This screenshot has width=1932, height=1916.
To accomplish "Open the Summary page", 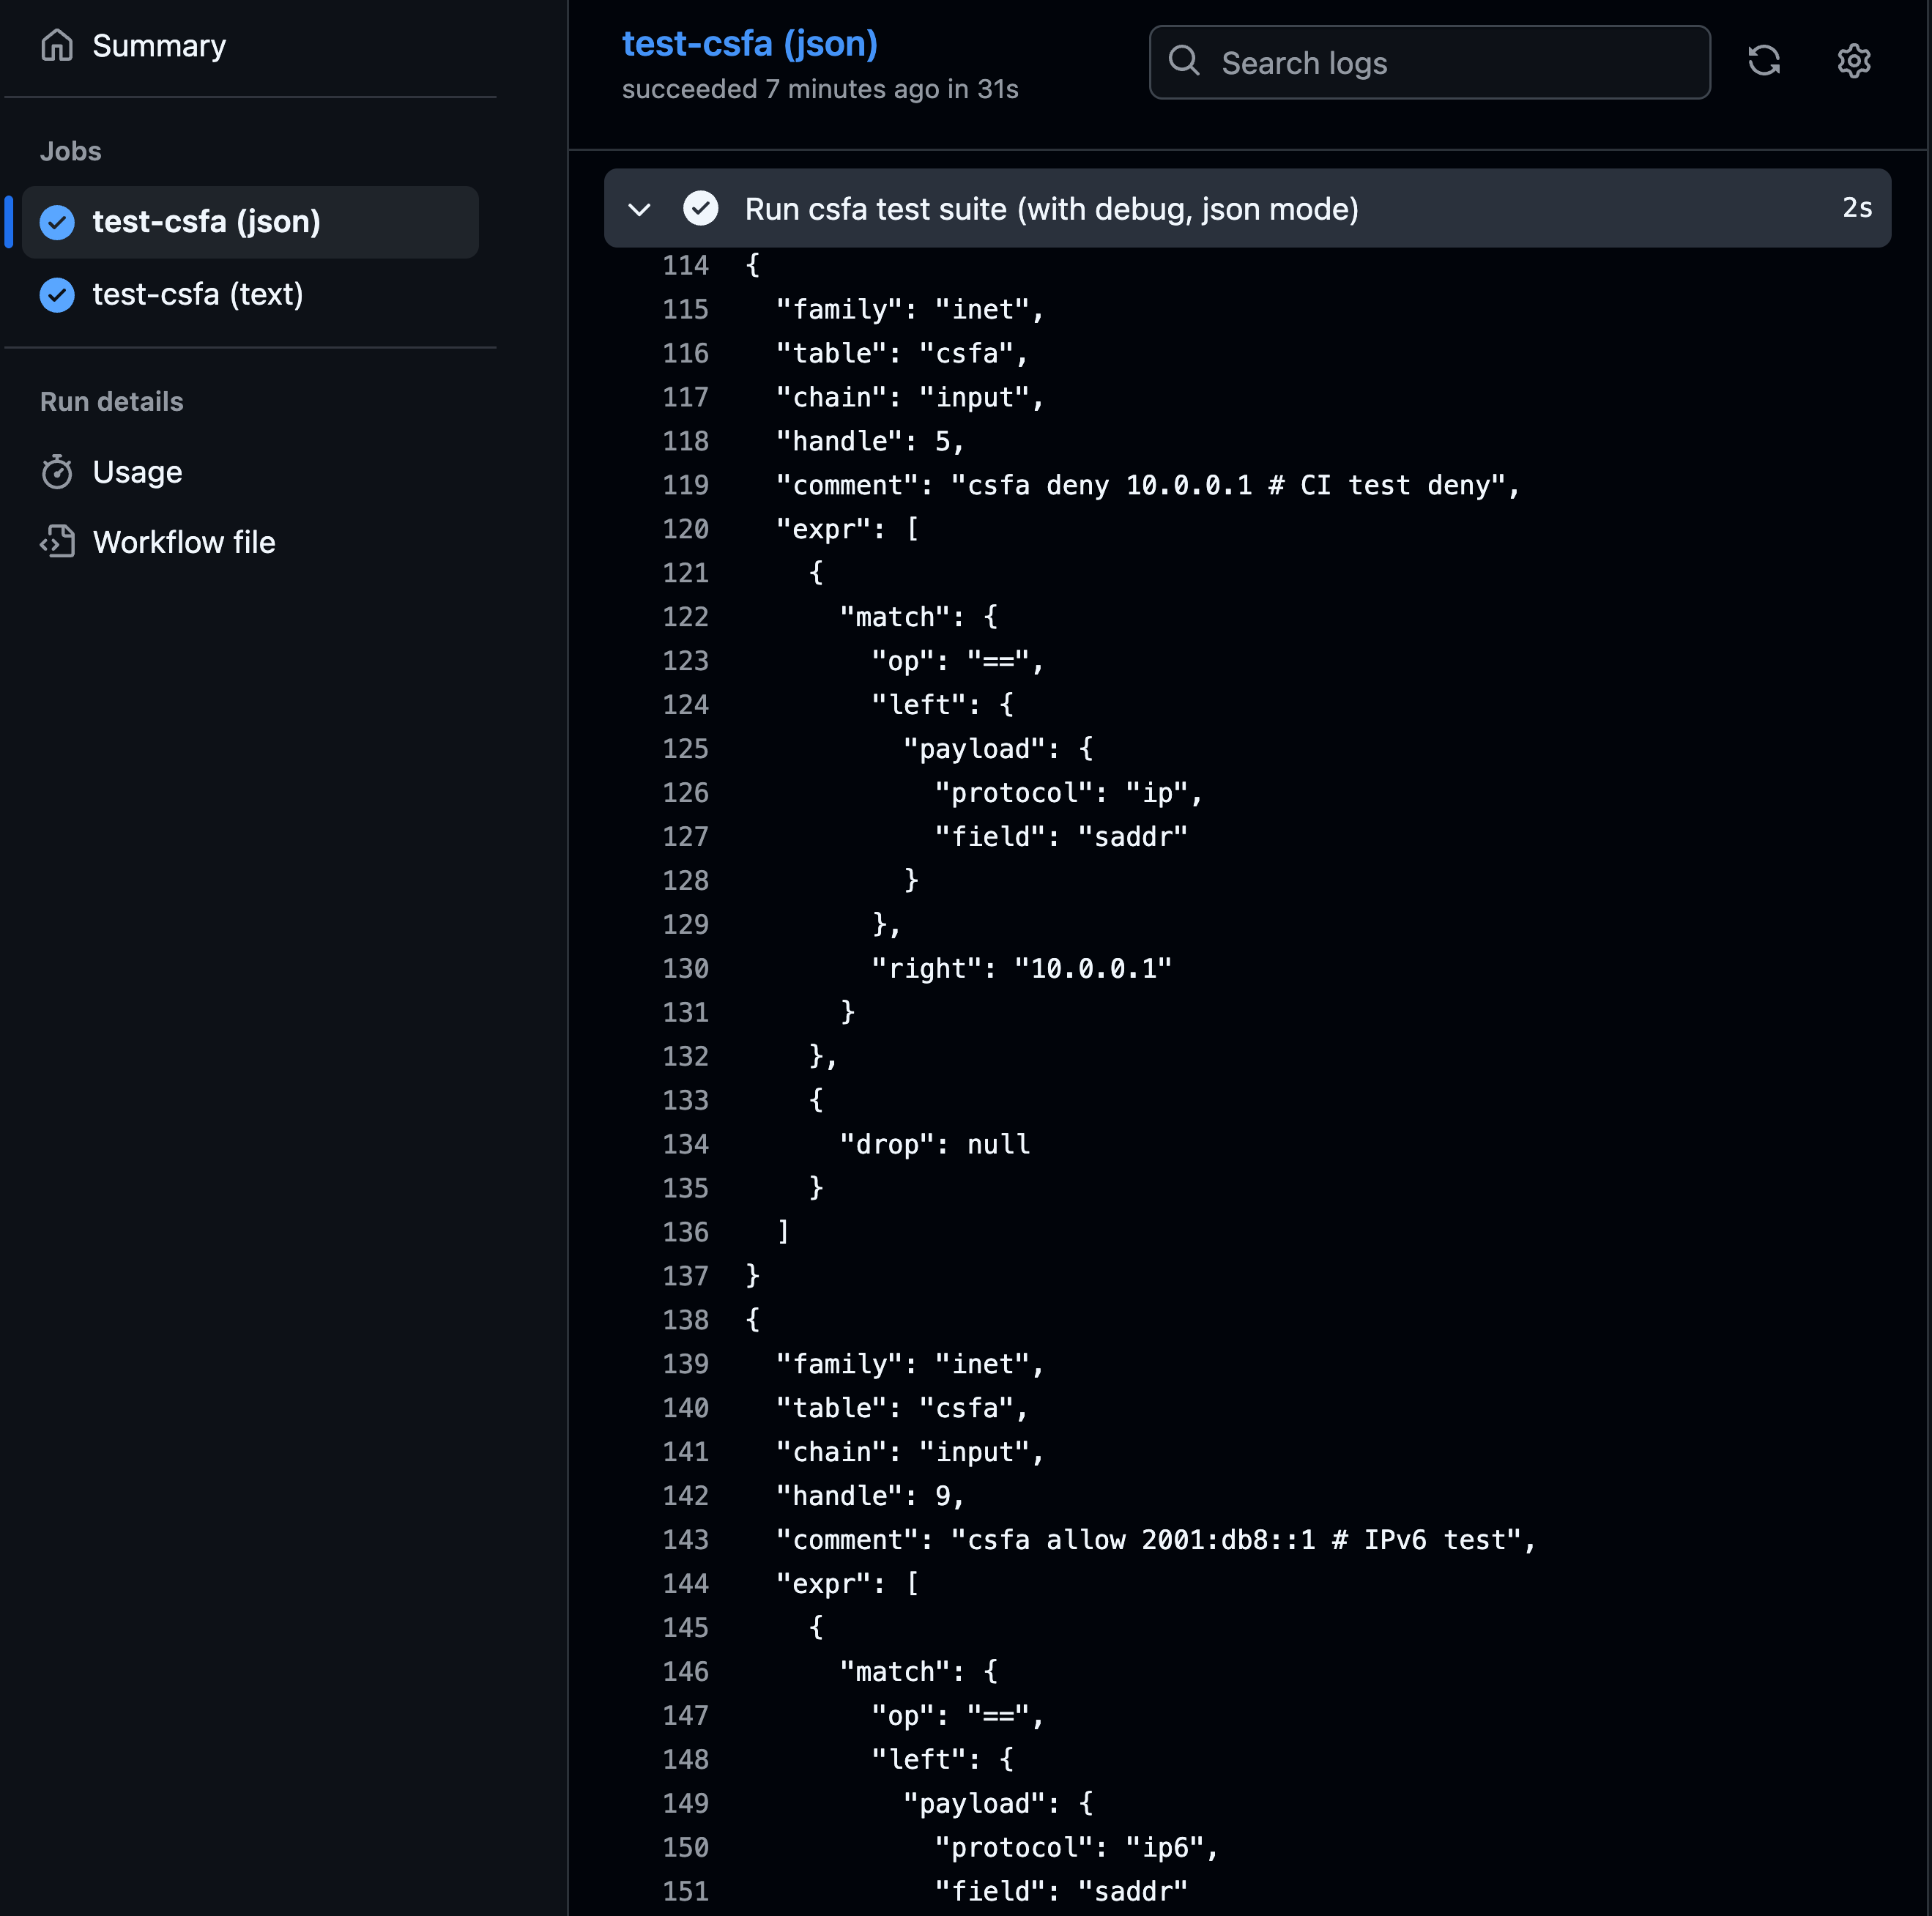I will 158,46.
